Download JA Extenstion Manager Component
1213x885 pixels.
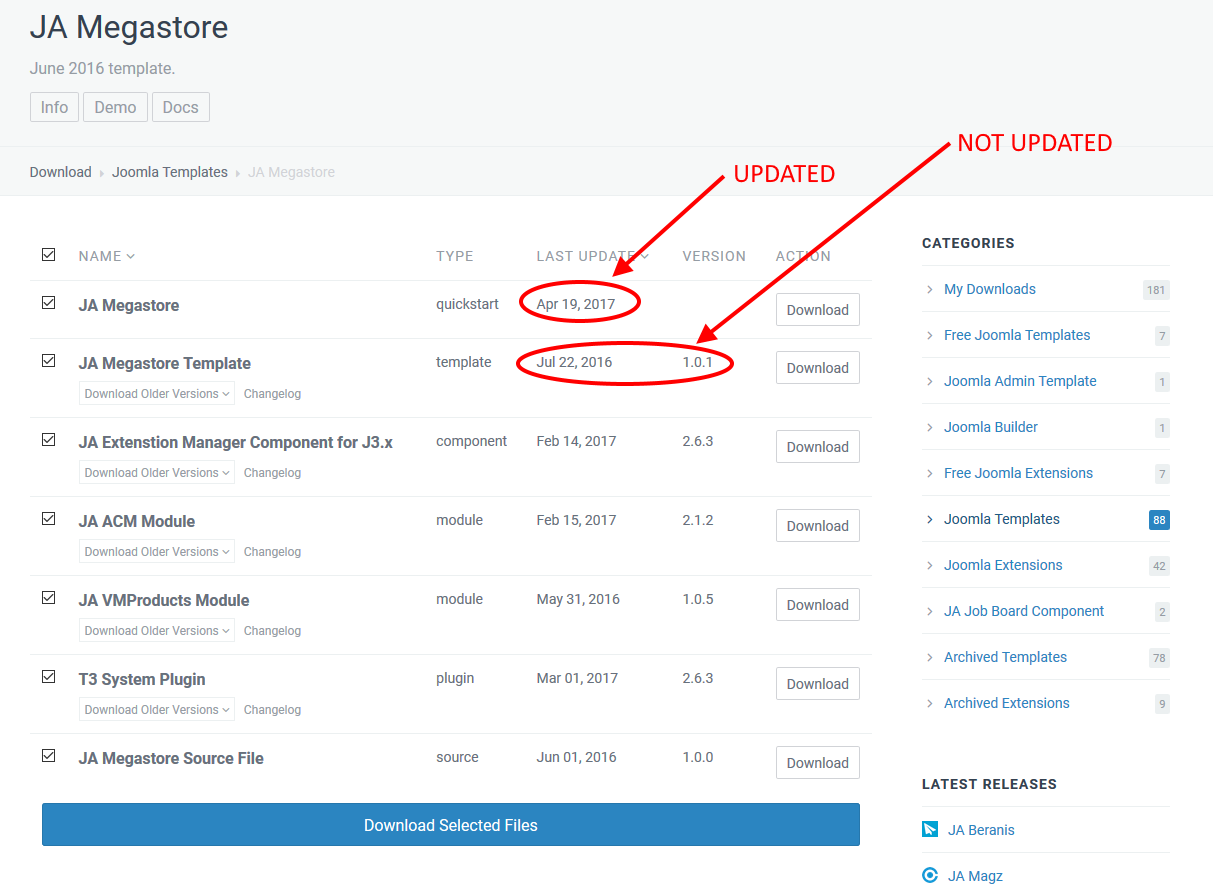pyautogui.click(x=817, y=447)
